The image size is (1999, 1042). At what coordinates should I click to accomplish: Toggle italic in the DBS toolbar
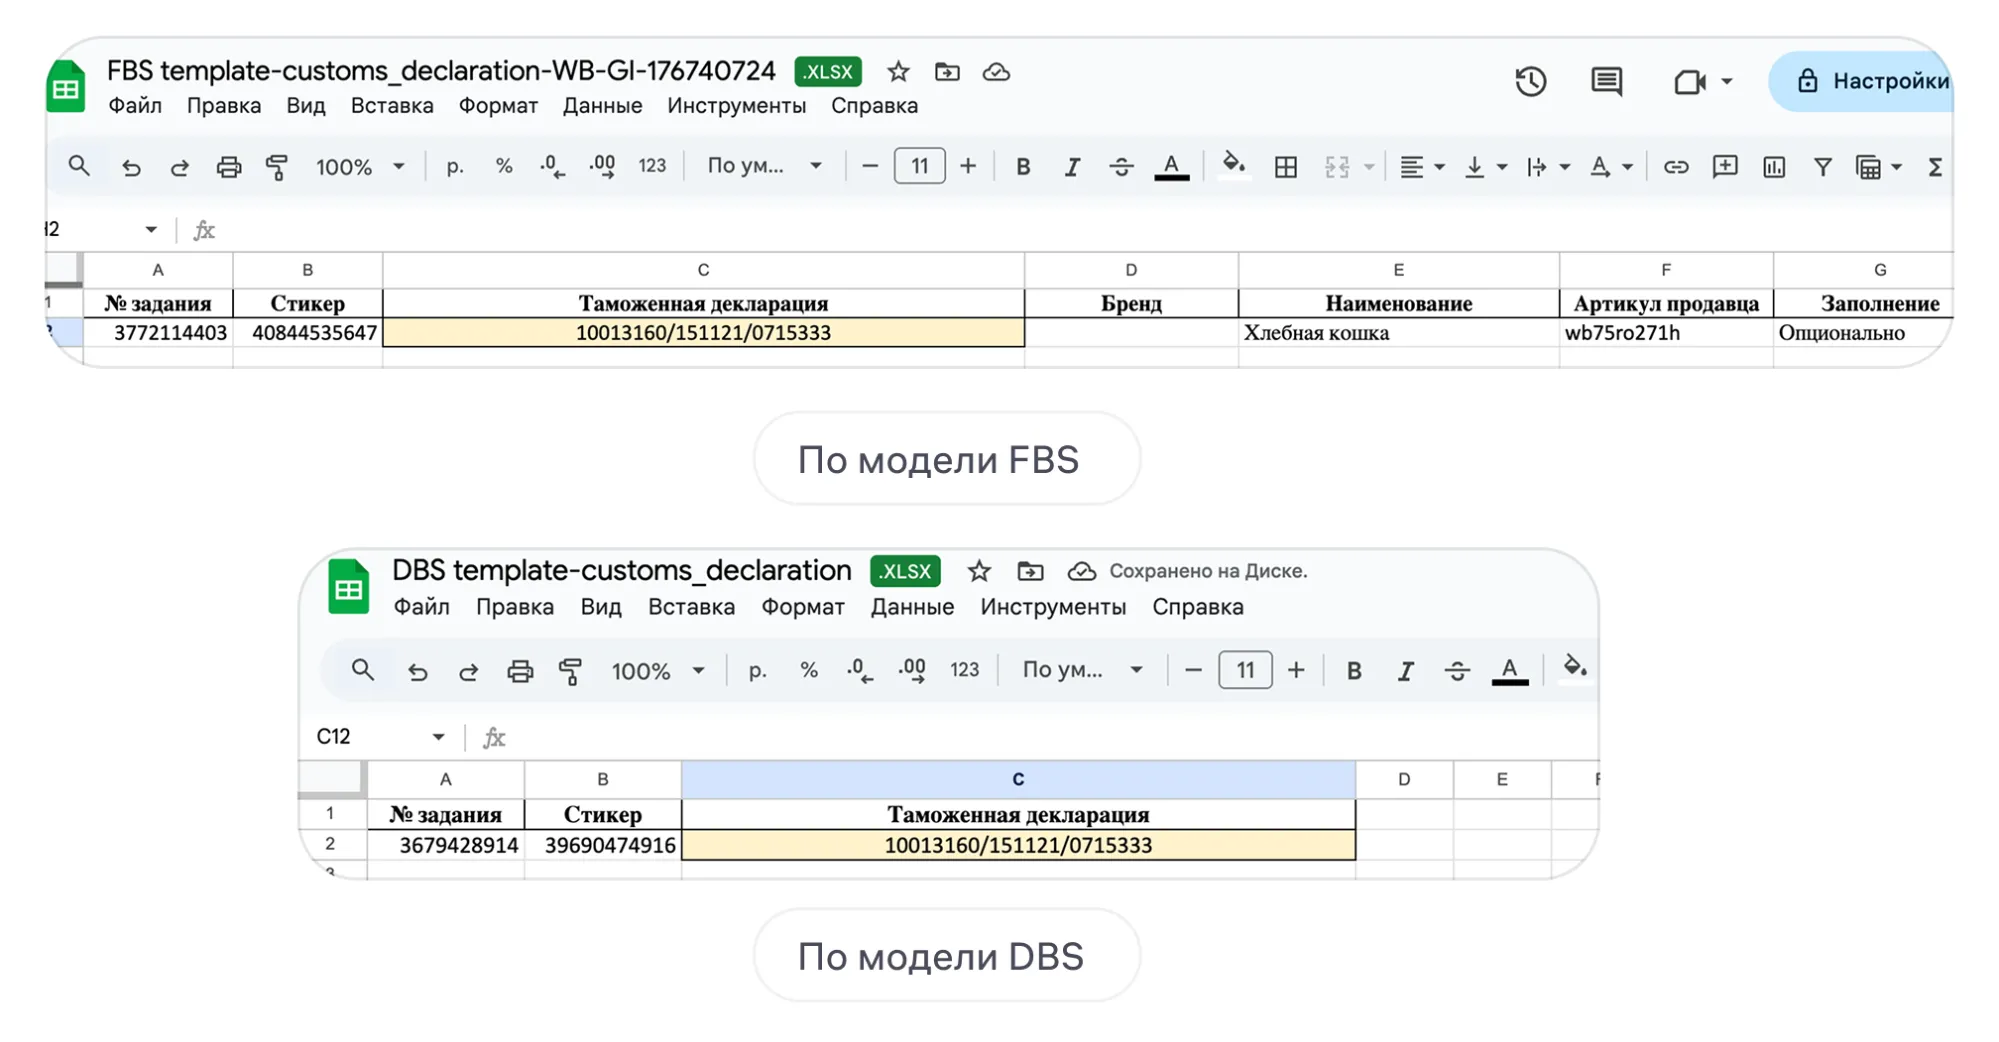pos(1405,671)
